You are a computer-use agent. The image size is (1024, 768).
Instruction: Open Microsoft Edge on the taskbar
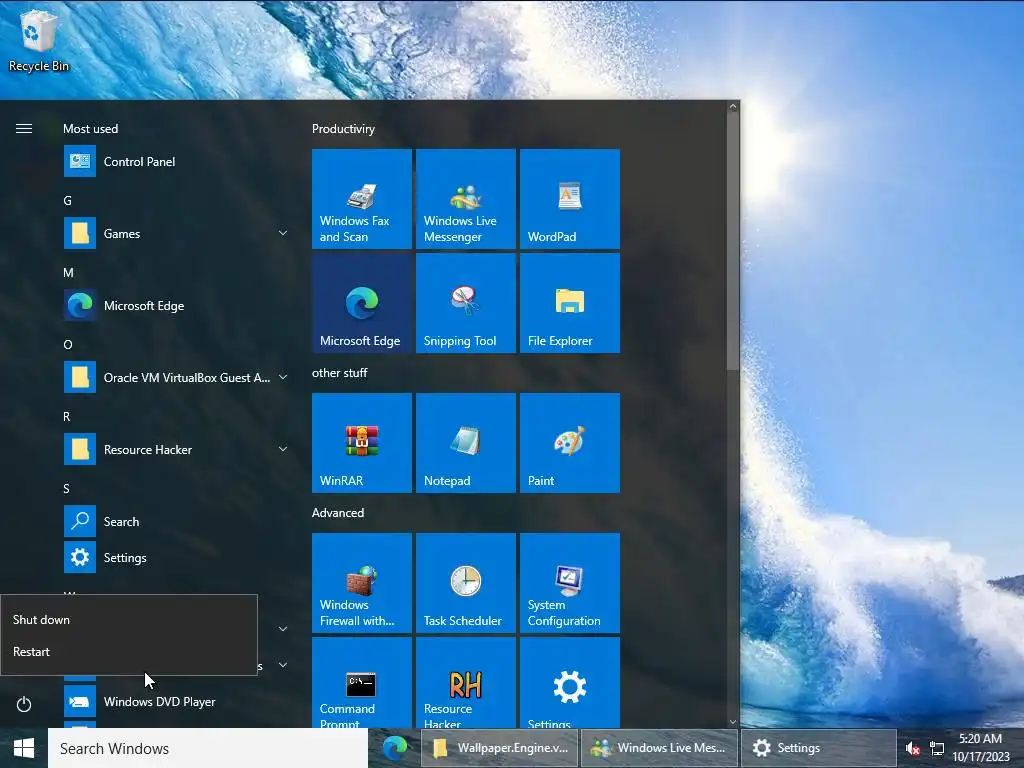394,748
